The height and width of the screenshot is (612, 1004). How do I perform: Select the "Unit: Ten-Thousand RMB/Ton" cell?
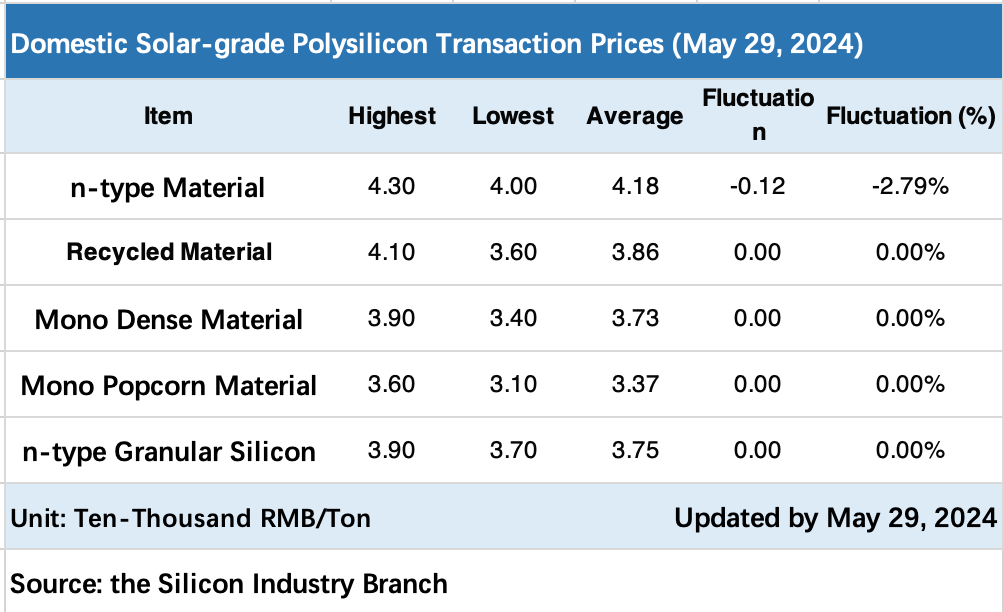pyautogui.click(x=190, y=518)
